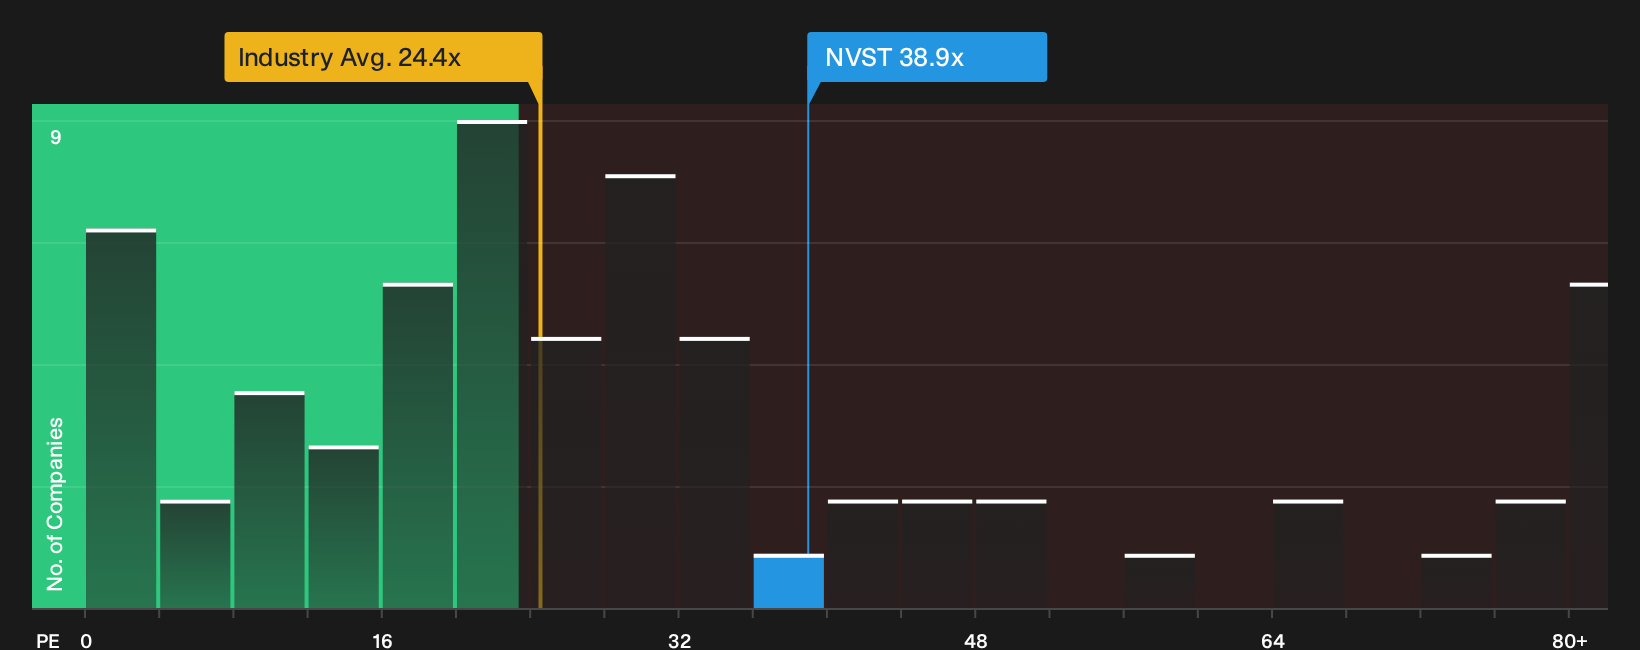
Task: Click the bar starting at PE 48
Action: click(x=1011, y=554)
